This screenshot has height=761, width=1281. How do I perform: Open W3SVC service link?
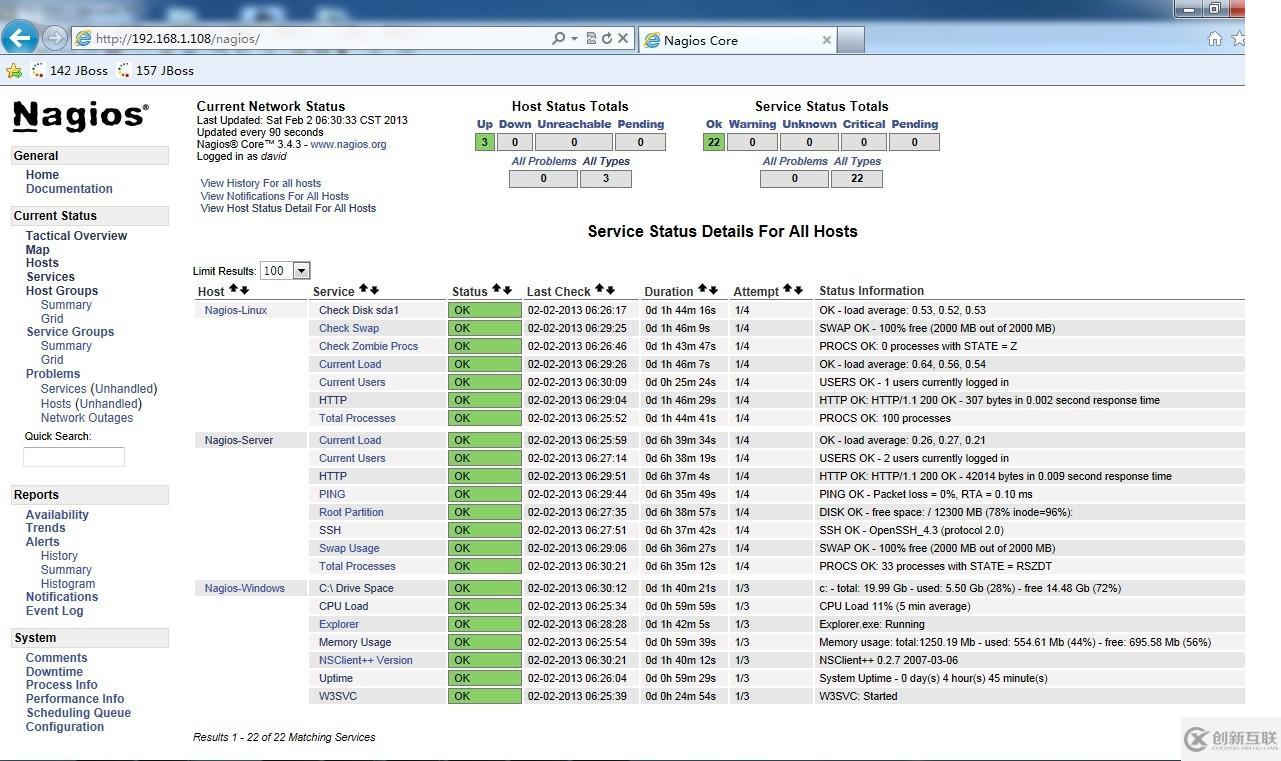[338, 696]
